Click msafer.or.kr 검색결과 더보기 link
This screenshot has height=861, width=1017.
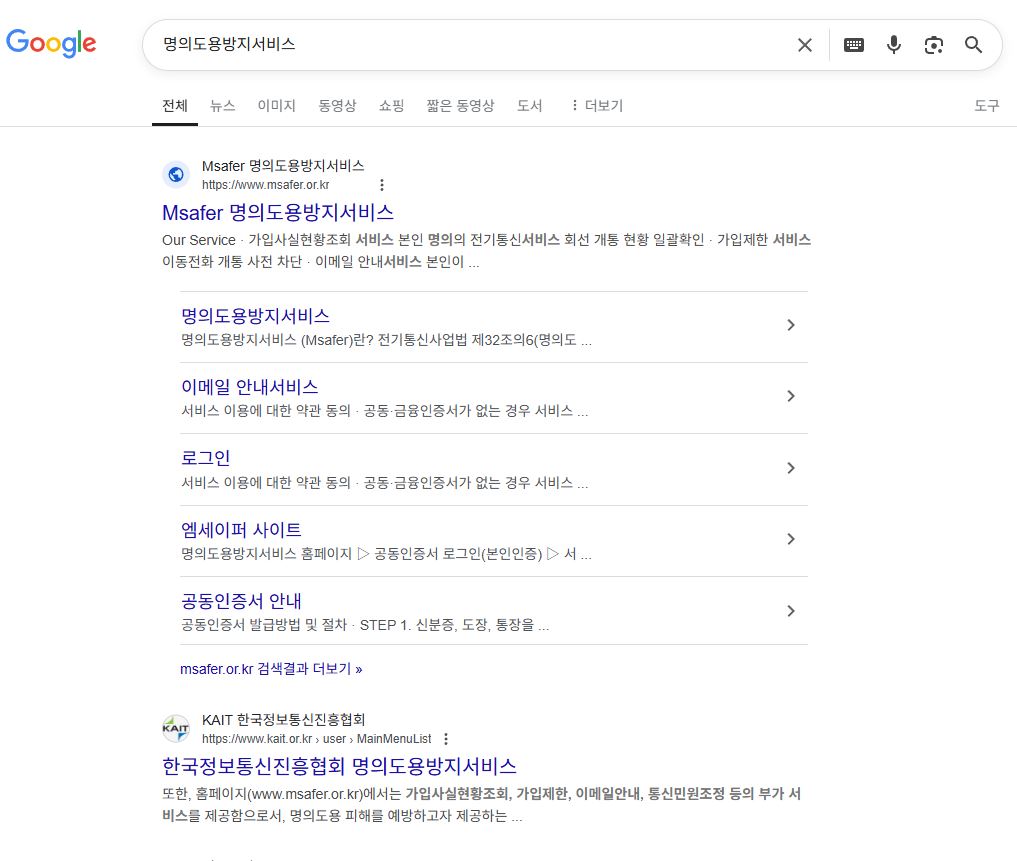pos(271,668)
